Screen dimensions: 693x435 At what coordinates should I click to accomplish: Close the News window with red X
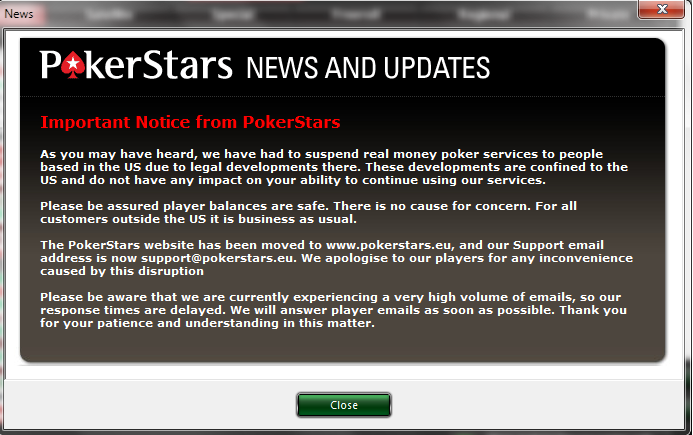point(661,9)
